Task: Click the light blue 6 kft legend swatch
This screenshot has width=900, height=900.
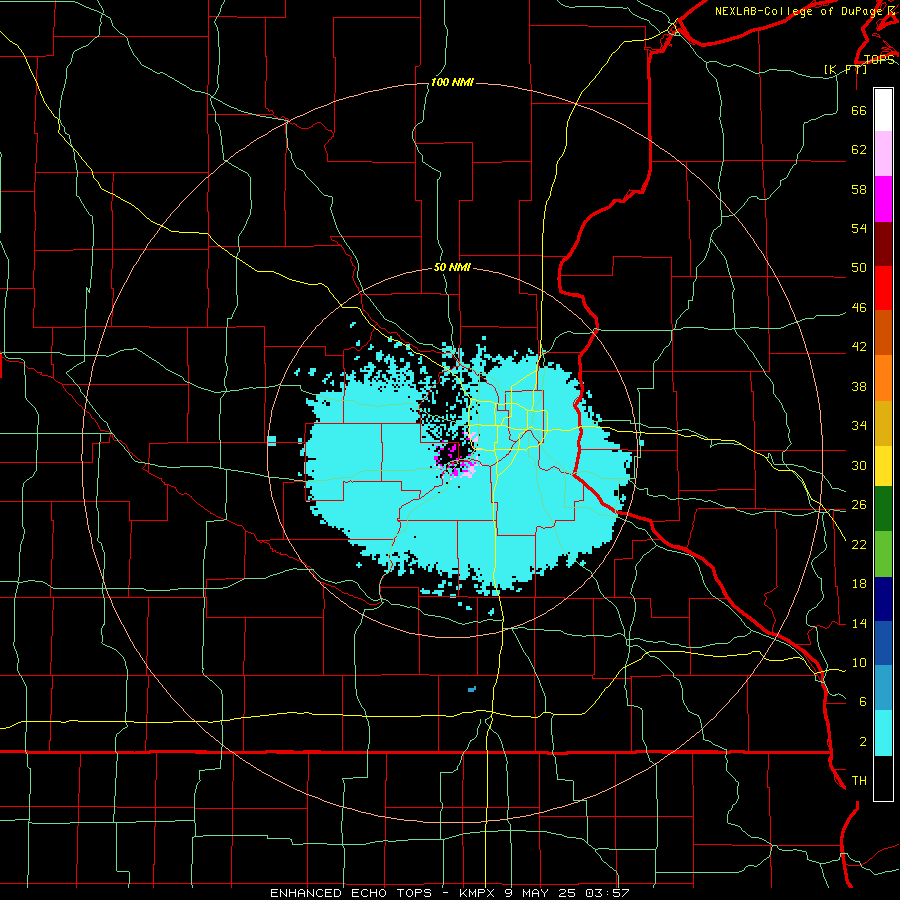Action: point(883,688)
